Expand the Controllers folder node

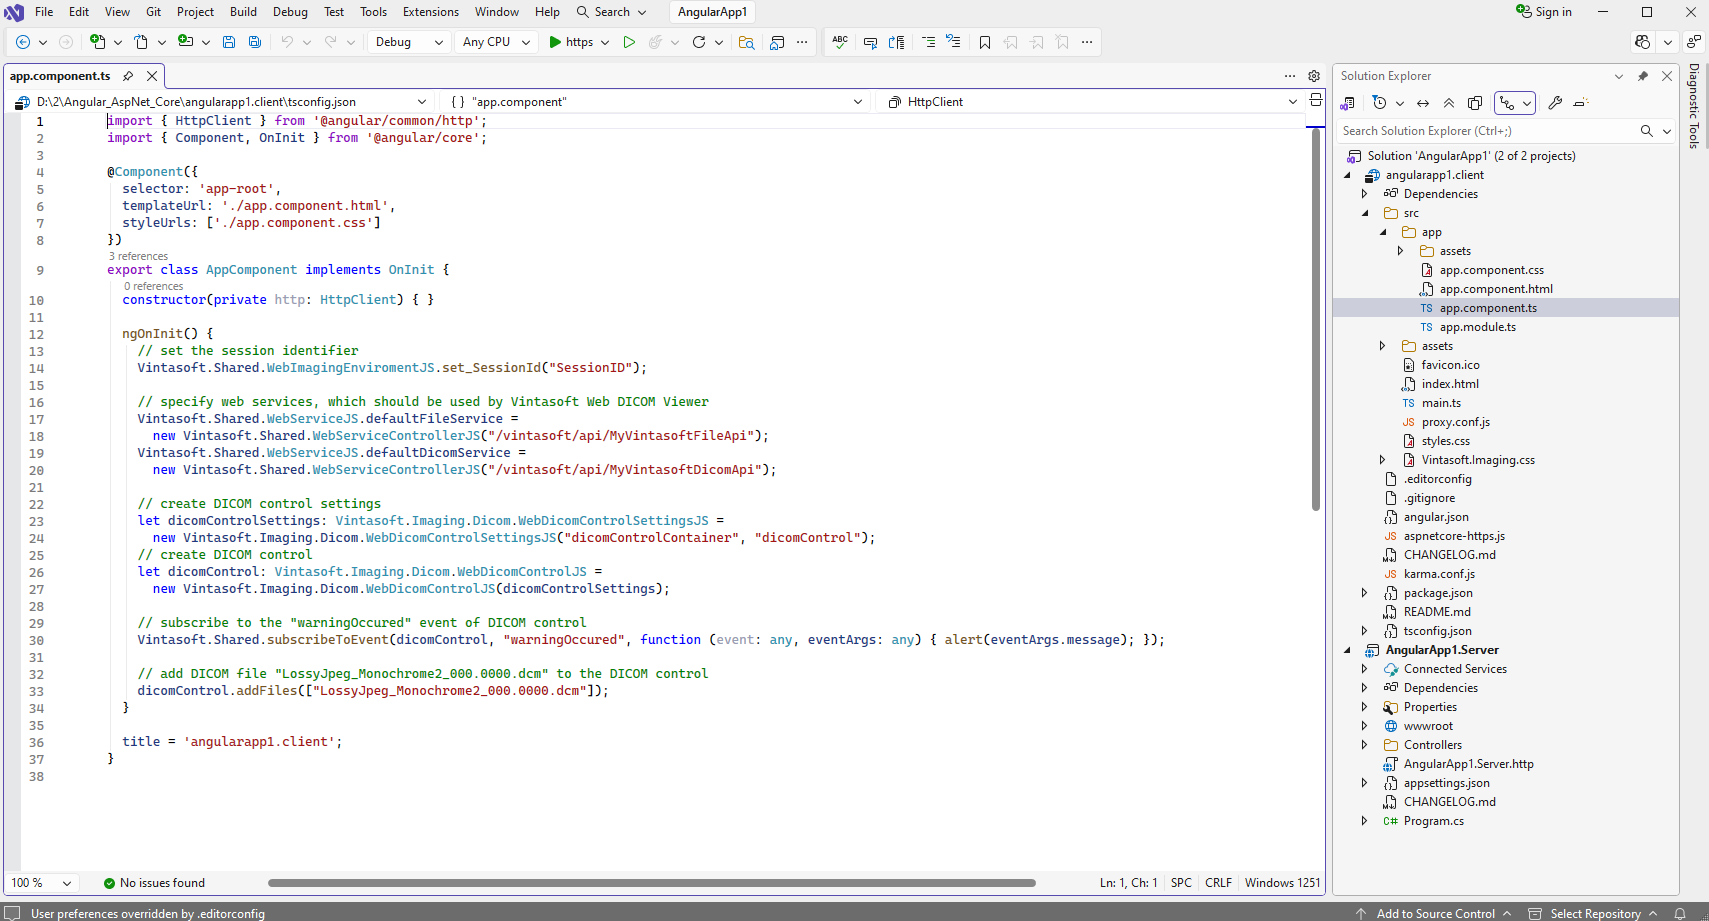tap(1364, 745)
